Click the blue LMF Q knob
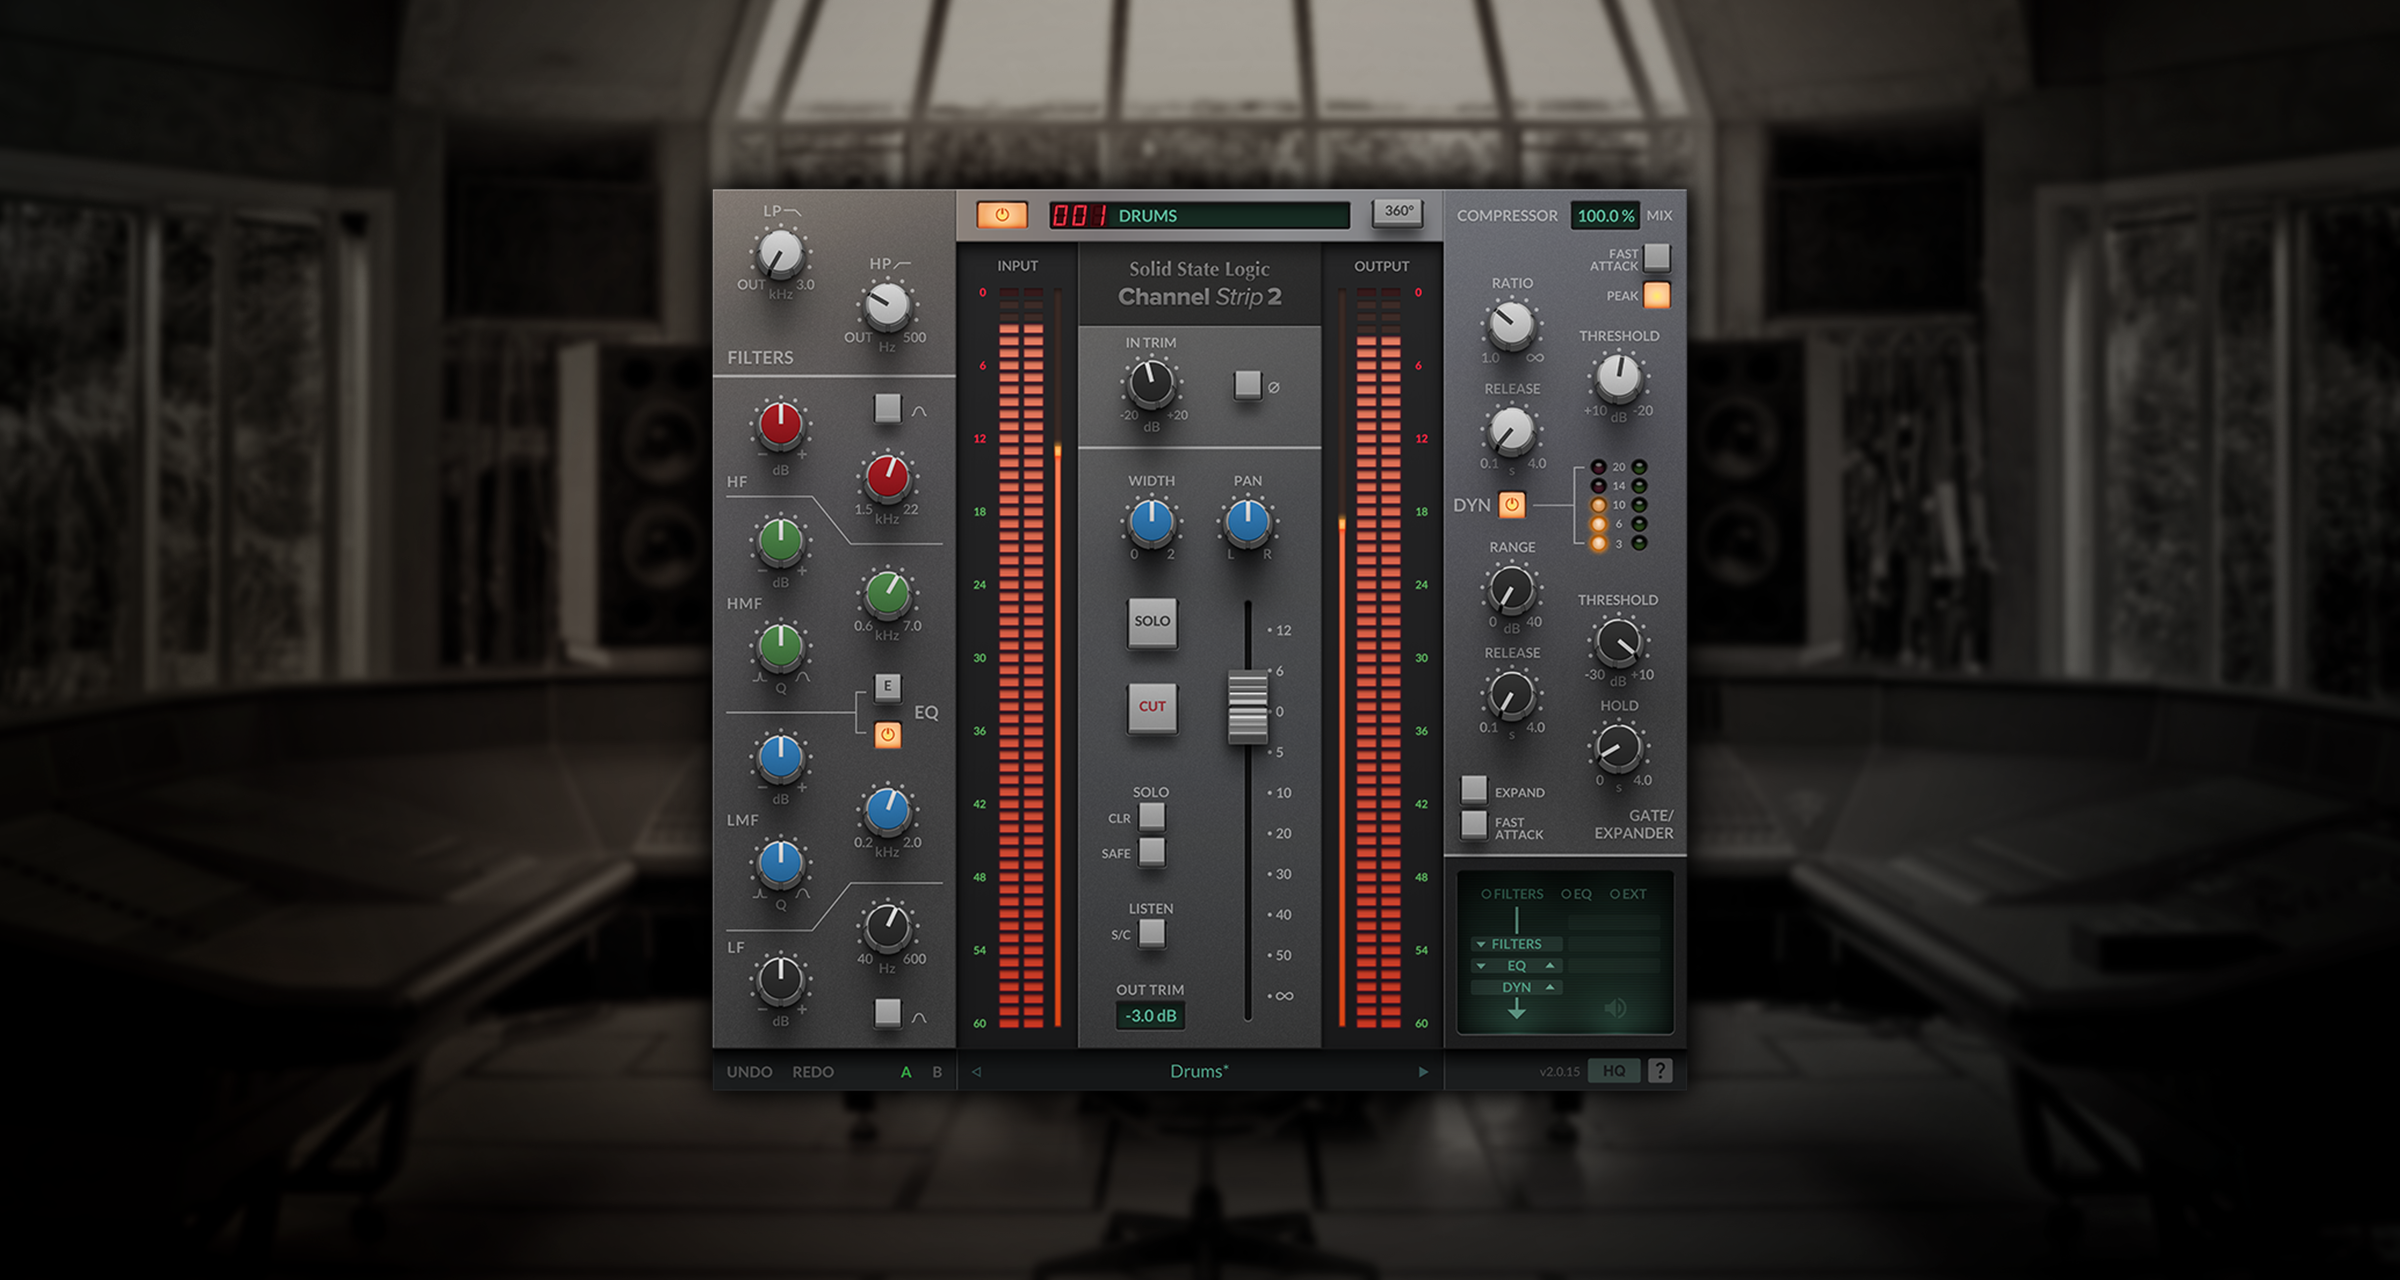2400x1280 pixels. [x=780, y=862]
